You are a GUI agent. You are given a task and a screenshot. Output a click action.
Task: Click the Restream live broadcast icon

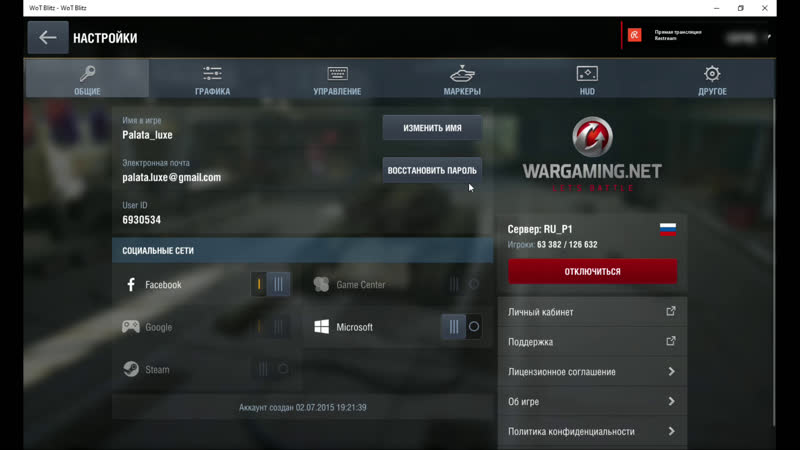point(634,35)
